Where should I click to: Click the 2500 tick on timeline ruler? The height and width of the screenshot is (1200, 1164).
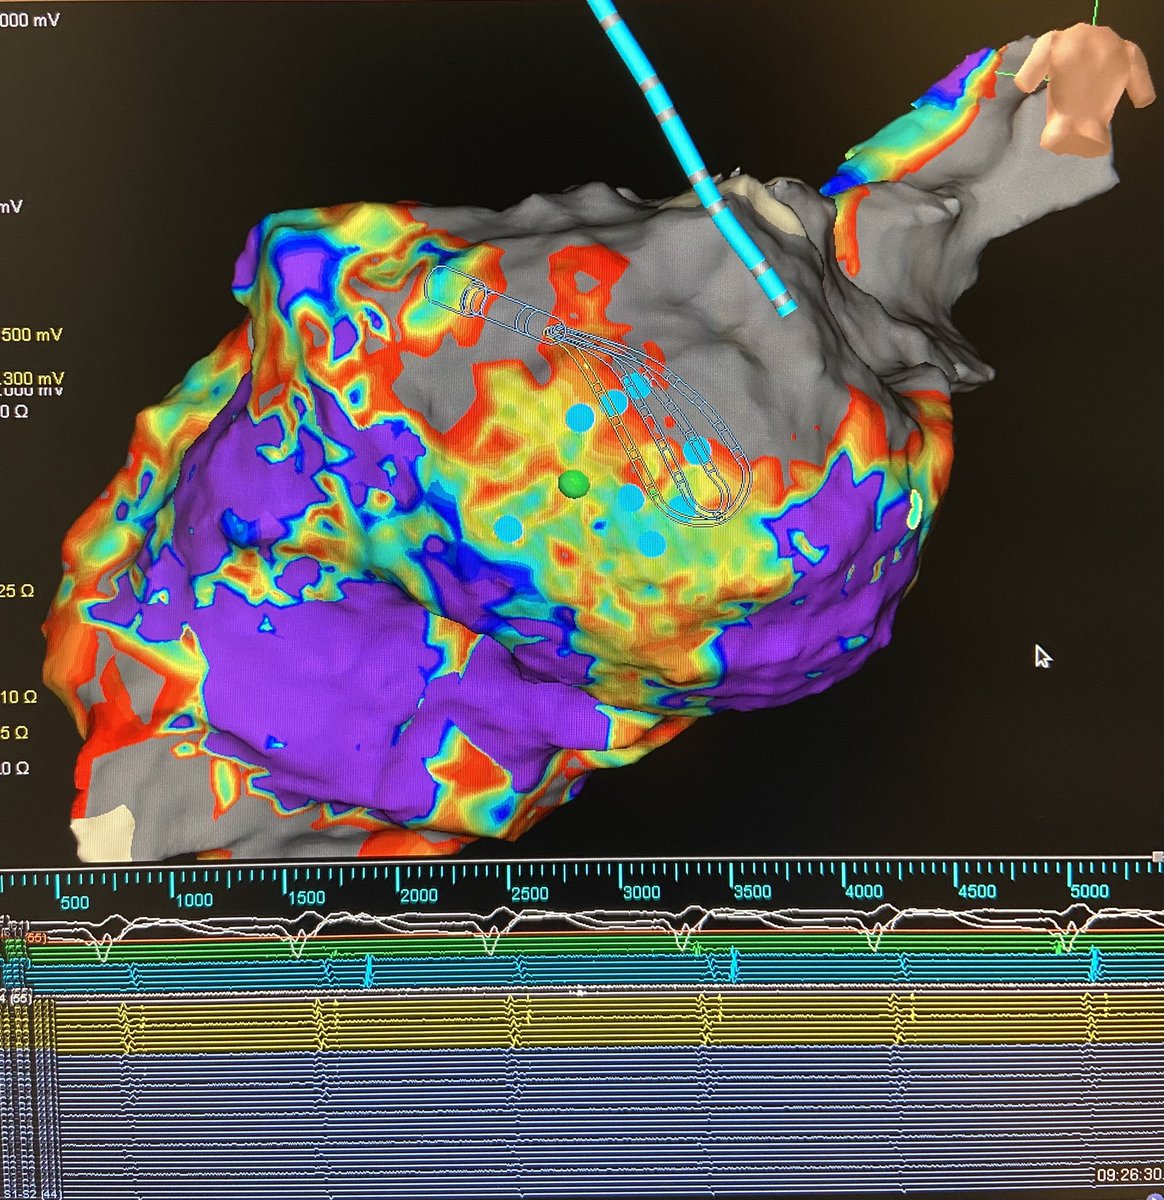coord(529,893)
